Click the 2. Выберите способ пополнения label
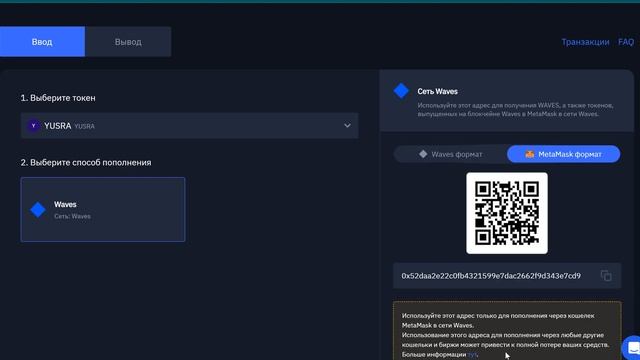 [86, 162]
